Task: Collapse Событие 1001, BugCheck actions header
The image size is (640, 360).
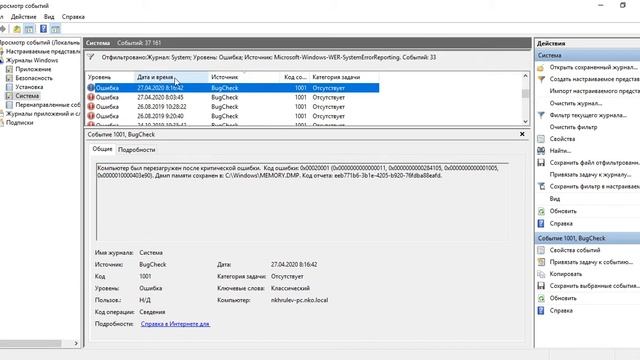Action: pos(587,238)
